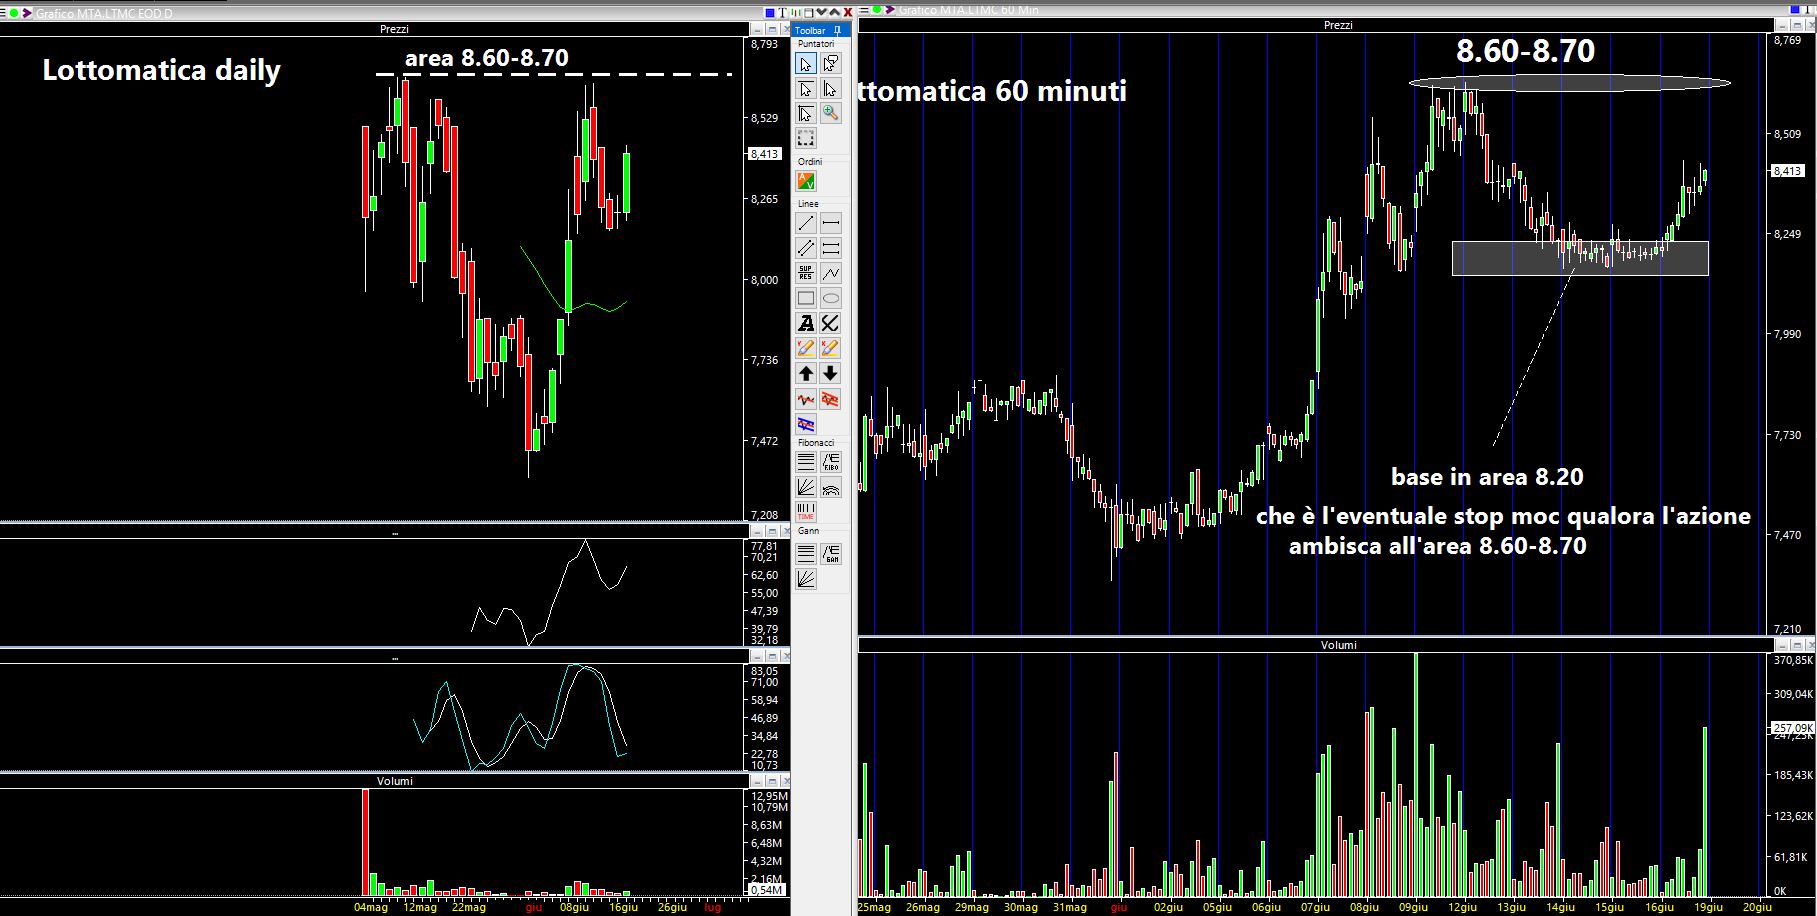Pick the Fibonacci arcs tool
This screenshot has width=1817, height=916.
coord(831,487)
